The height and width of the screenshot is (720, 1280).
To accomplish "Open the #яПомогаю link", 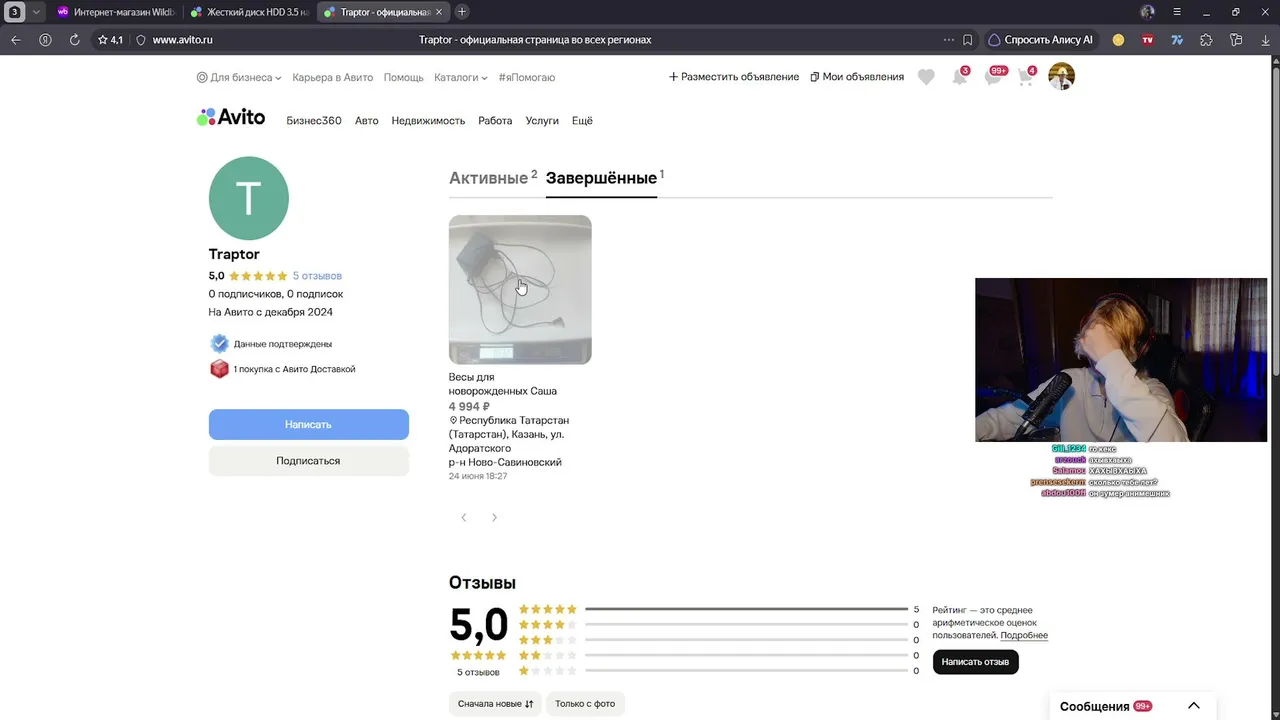I will [527, 77].
